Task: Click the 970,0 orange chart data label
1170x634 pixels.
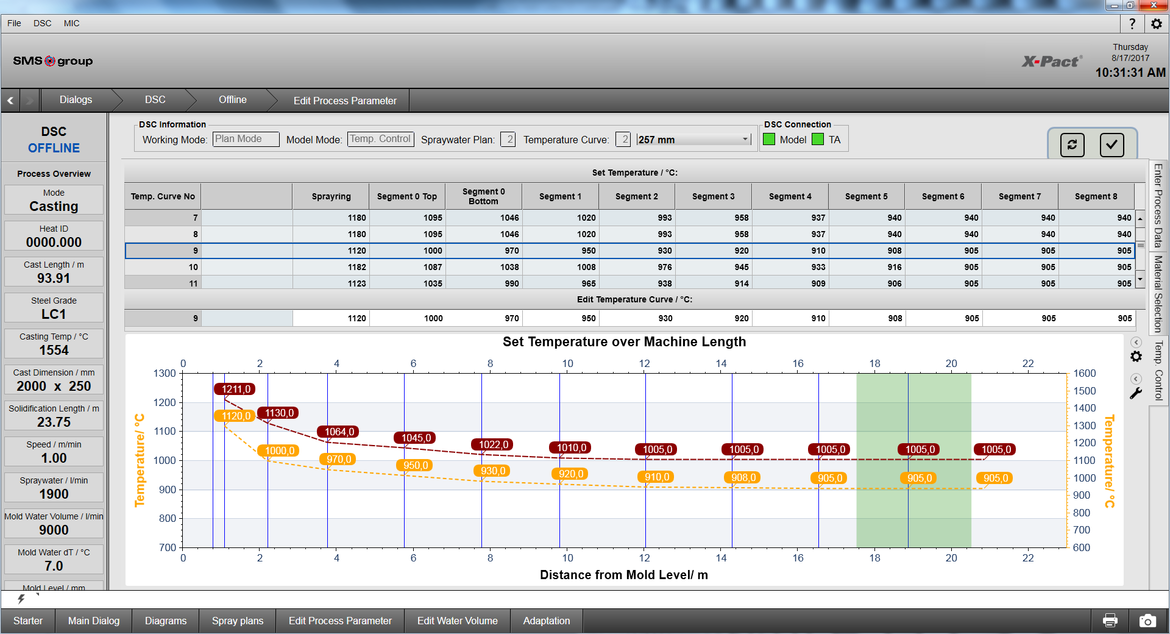Action: tap(339, 459)
